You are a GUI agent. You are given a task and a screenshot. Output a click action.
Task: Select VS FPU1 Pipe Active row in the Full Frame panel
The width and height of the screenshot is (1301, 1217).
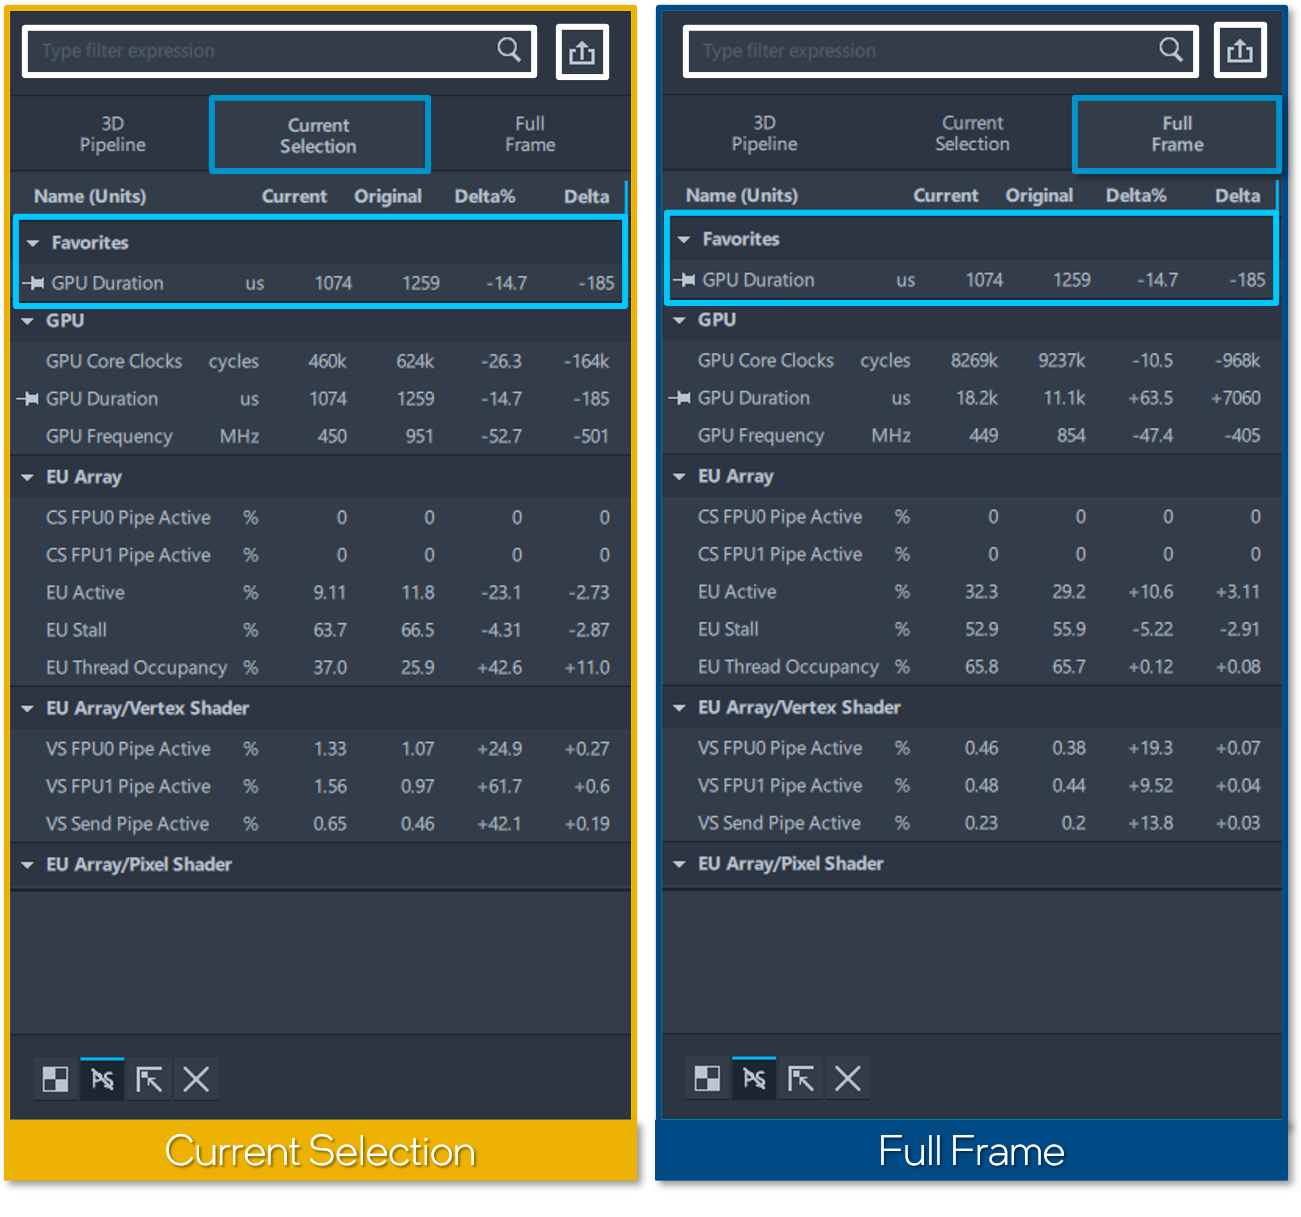point(972,786)
